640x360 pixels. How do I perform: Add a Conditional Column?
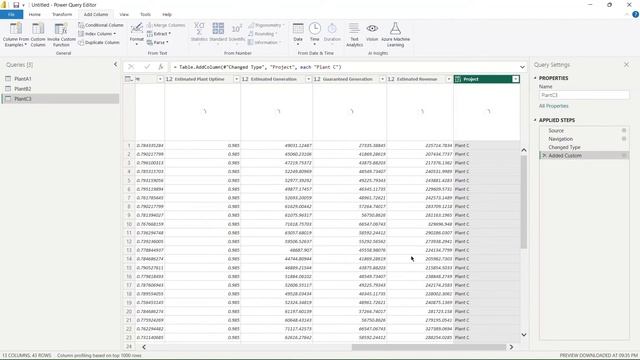click(100, 25)
